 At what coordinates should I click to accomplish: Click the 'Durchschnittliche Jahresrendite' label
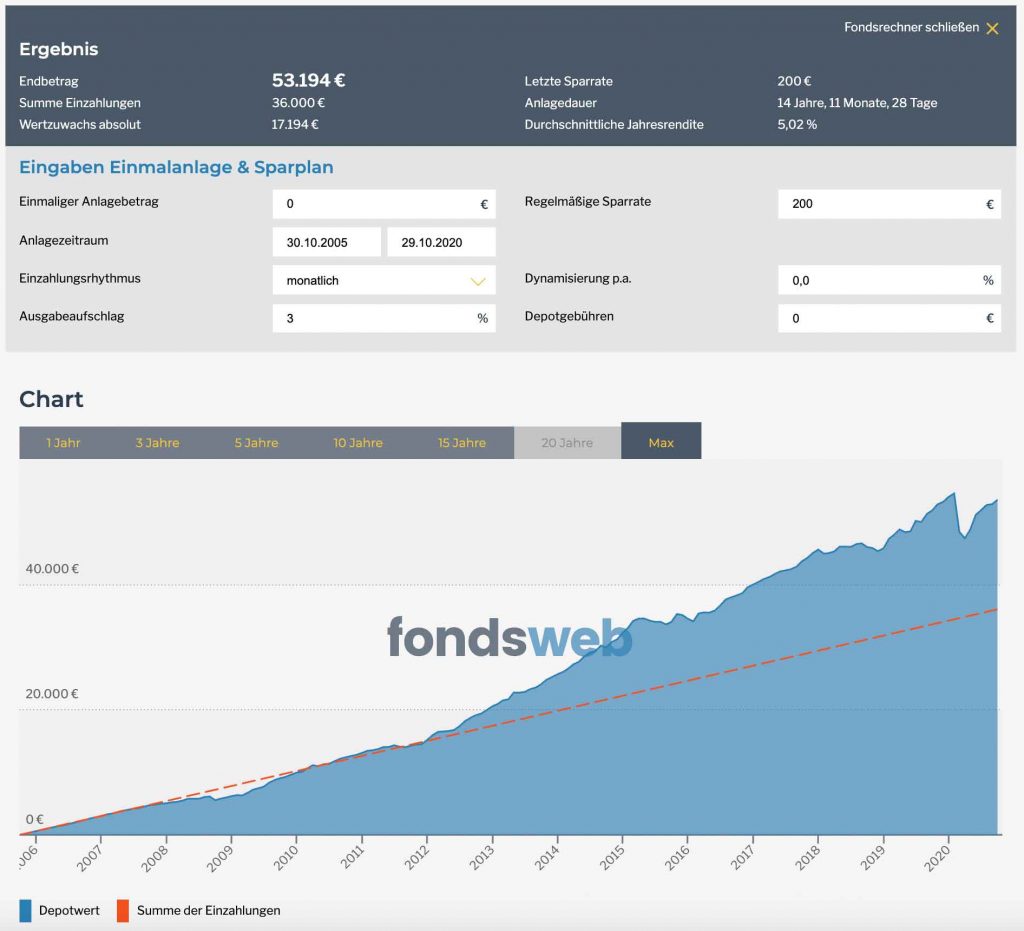click(x=614, y=124)
